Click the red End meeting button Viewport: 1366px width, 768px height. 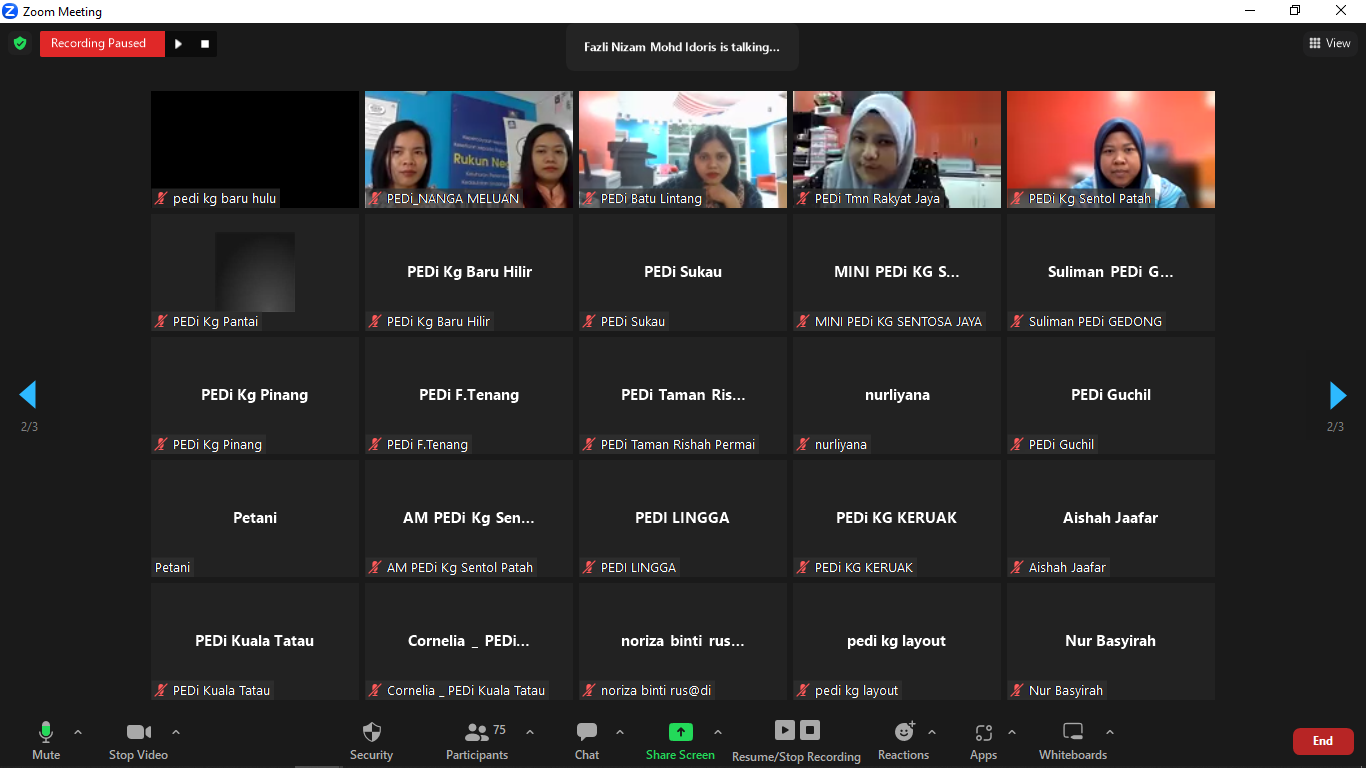click(1322, 741)
